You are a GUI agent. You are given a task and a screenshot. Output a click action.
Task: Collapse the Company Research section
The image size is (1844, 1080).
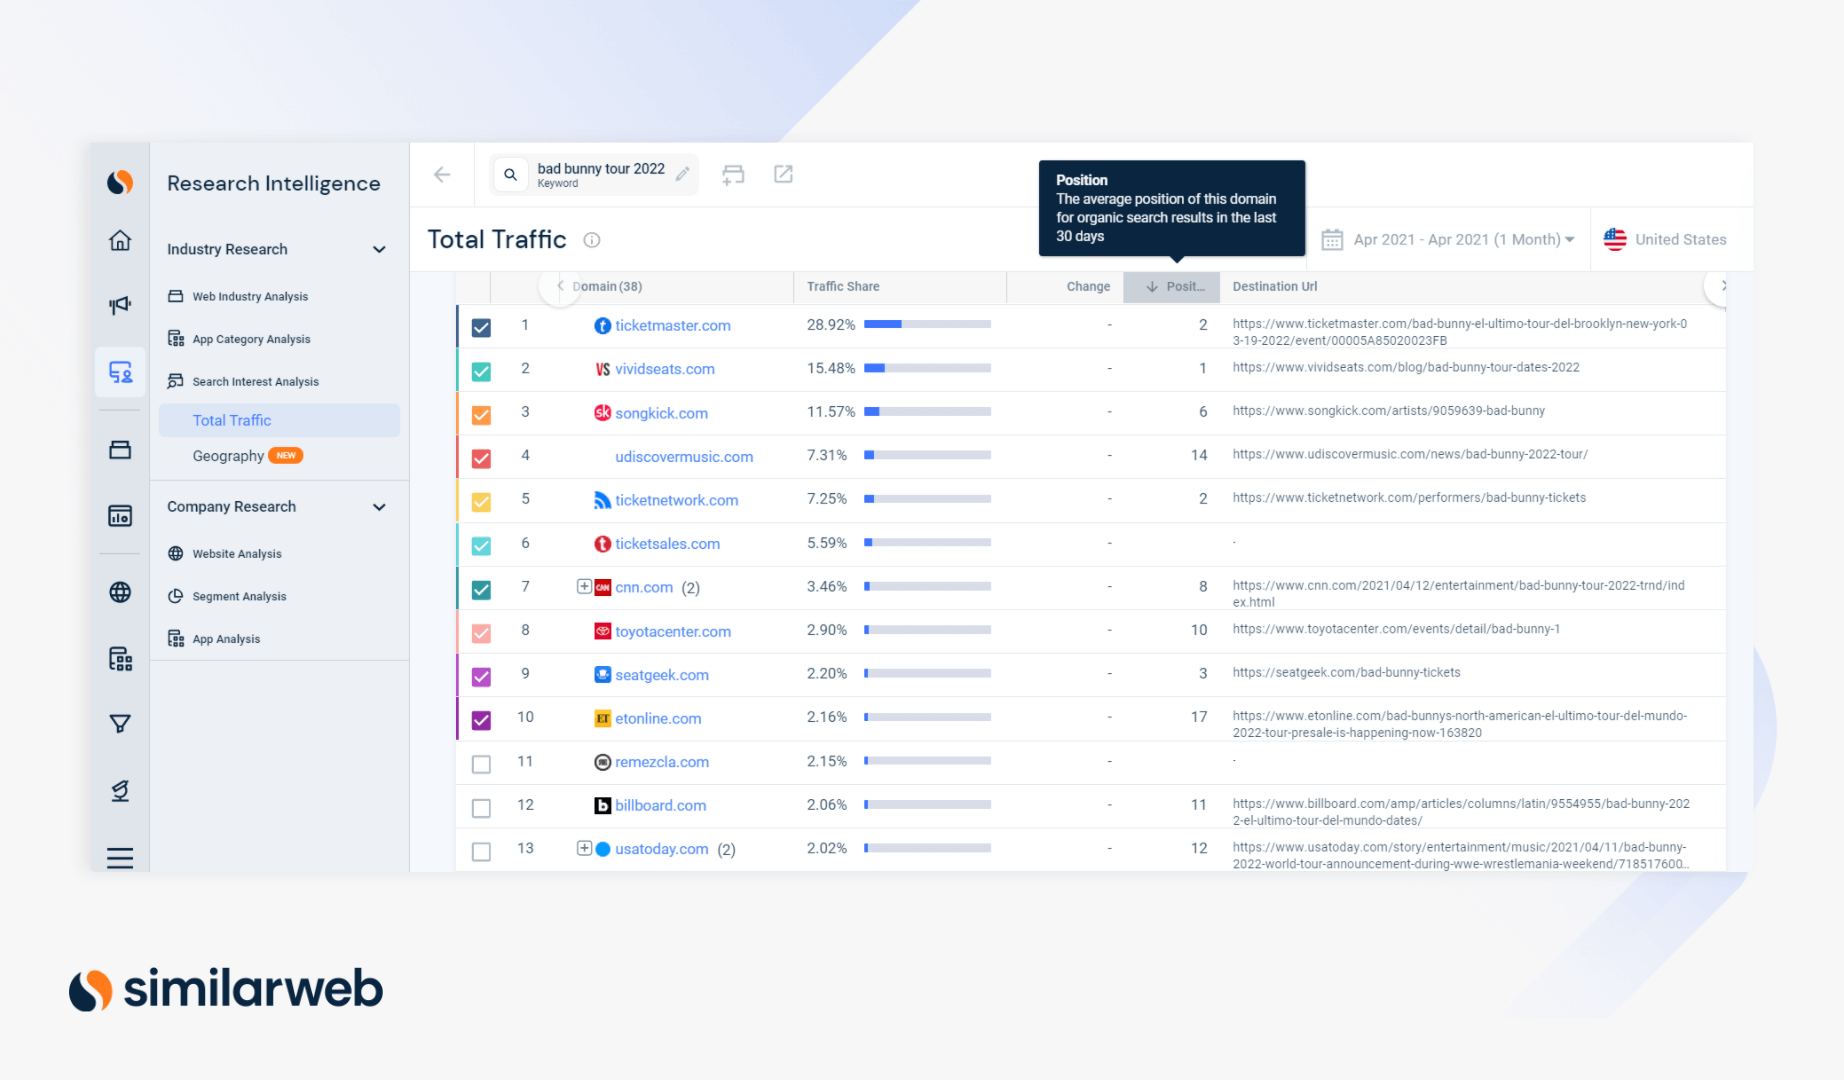[x=379, y=507]
